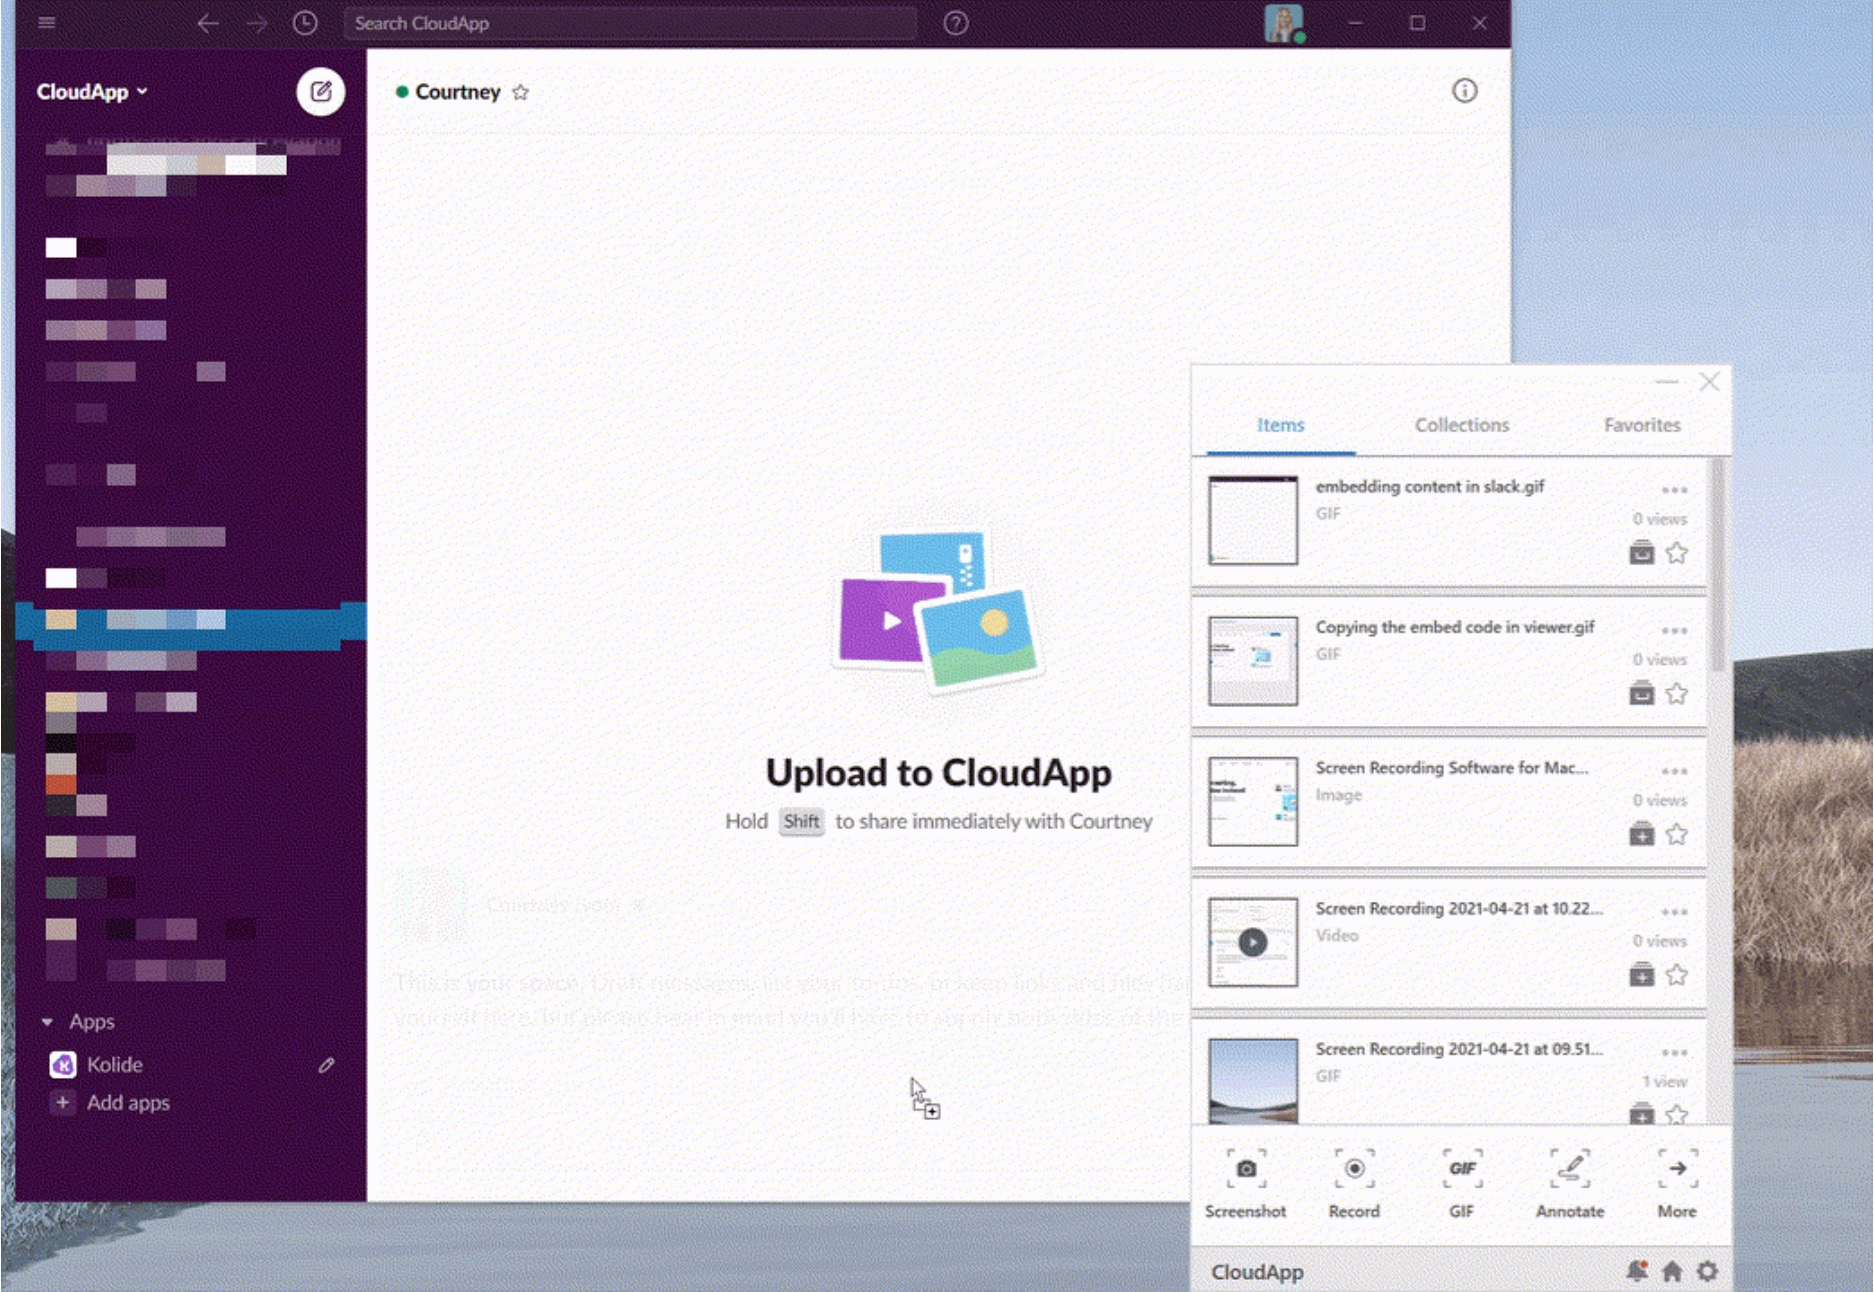
Task: Select the GIF capture tool
Action: point(1461,1184)
